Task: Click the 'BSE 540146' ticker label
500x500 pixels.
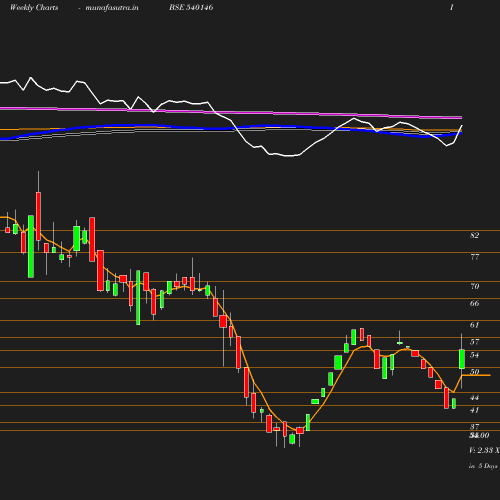Action: 191,7
